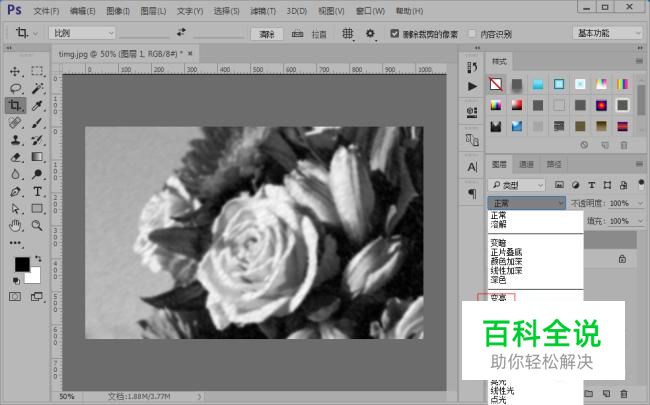
Task: Choose 溶解 blend mode
Action: 498,224
